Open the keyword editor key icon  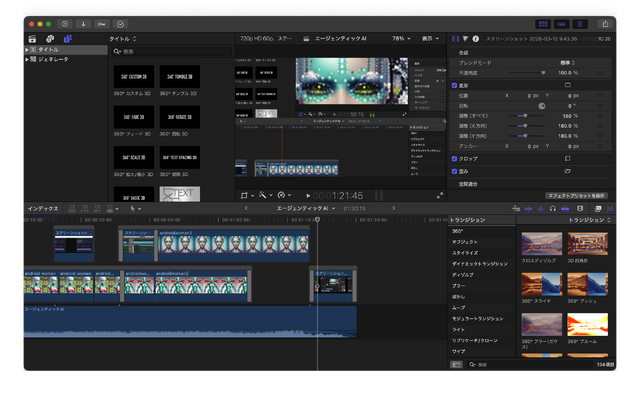102,23
